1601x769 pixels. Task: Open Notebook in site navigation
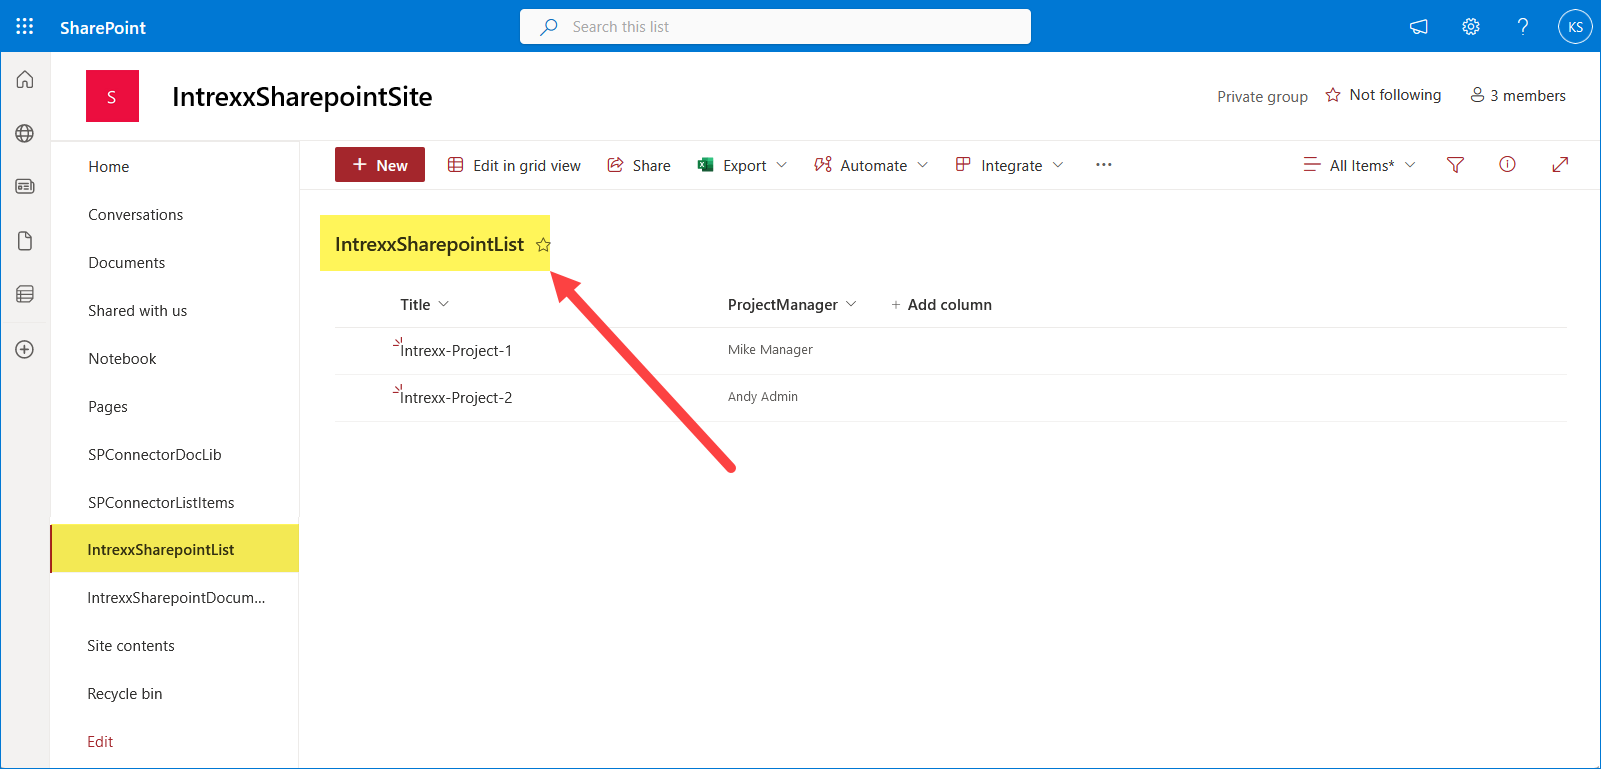[122, 359]
